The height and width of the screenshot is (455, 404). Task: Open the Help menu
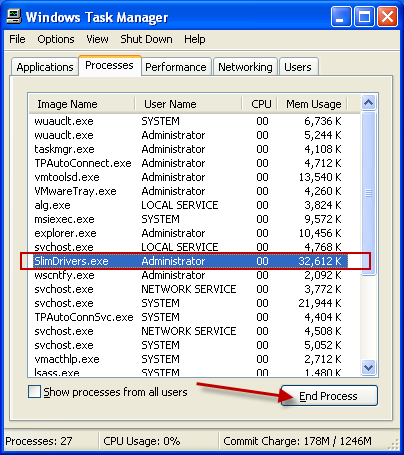[195, 39]
